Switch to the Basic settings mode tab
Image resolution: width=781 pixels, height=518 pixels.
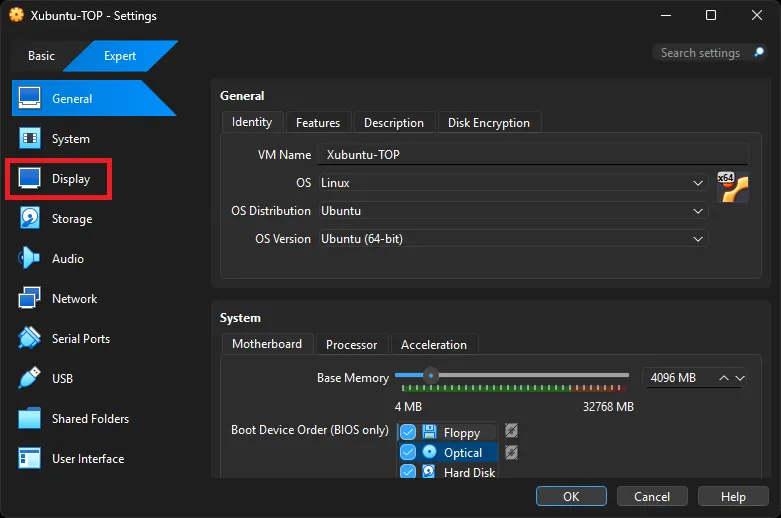click(x=41, y=56)
